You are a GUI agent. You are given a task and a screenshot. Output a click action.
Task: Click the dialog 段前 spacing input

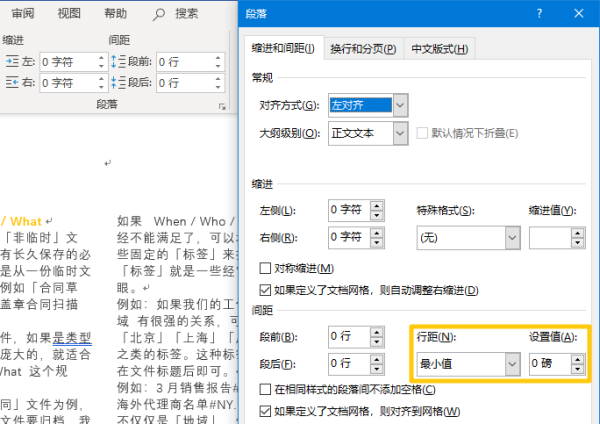pyautogui.click(x=349, y=337)
